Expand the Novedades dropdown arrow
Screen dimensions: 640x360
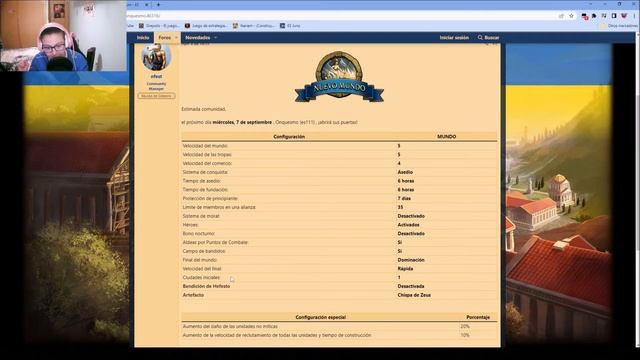[x=216, y=38]
